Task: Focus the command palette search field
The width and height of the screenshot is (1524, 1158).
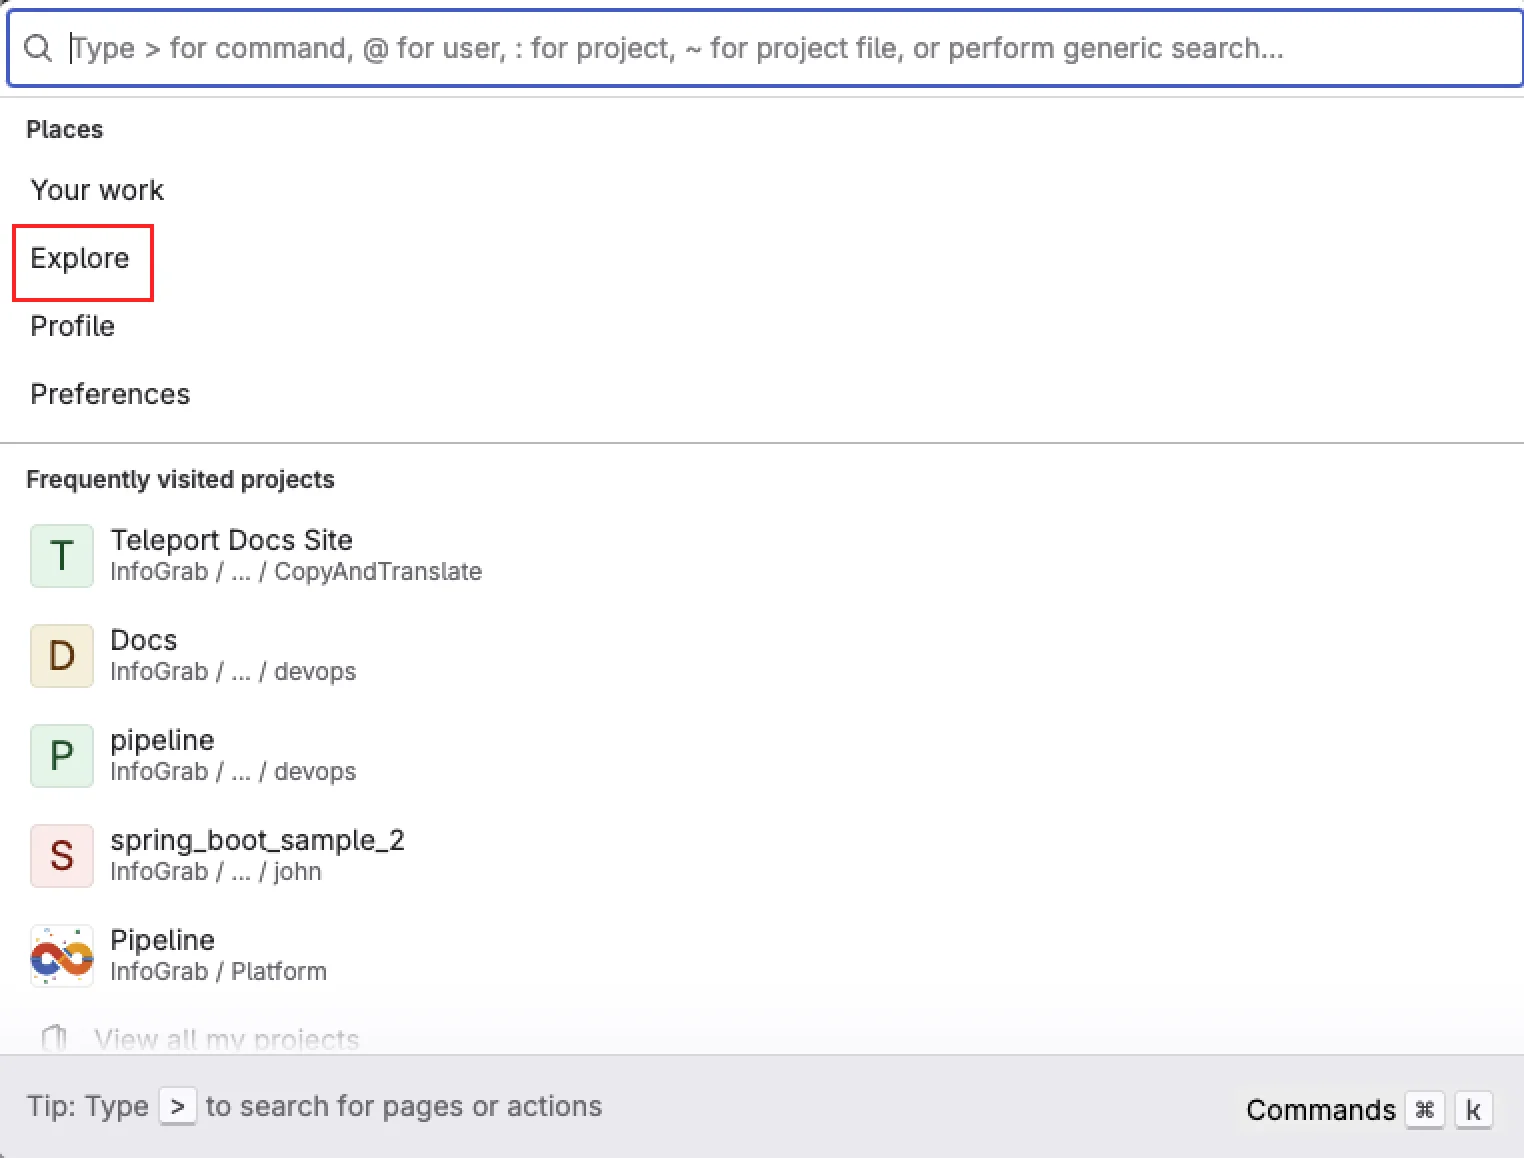Action: 760,48
